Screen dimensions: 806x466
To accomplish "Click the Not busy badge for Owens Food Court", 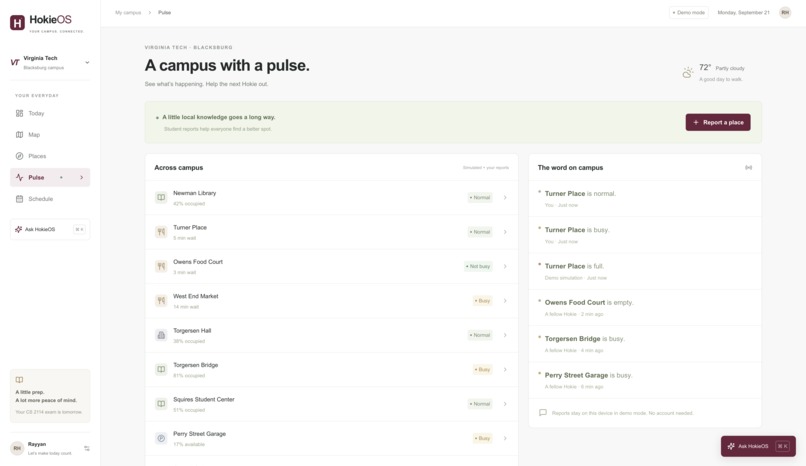I will pyautogui.click(x=478, y=266).
